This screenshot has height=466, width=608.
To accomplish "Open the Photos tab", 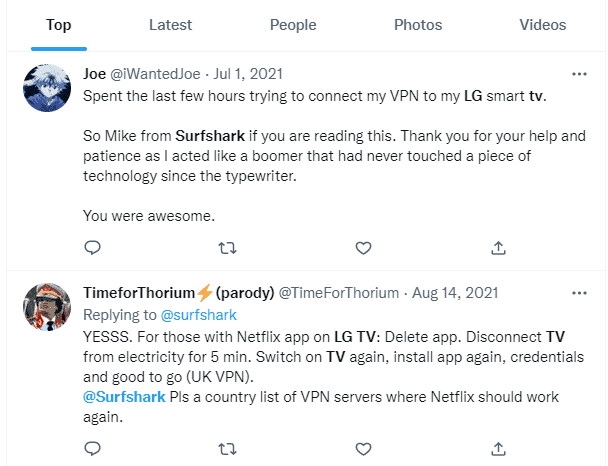I will point(418,25).
